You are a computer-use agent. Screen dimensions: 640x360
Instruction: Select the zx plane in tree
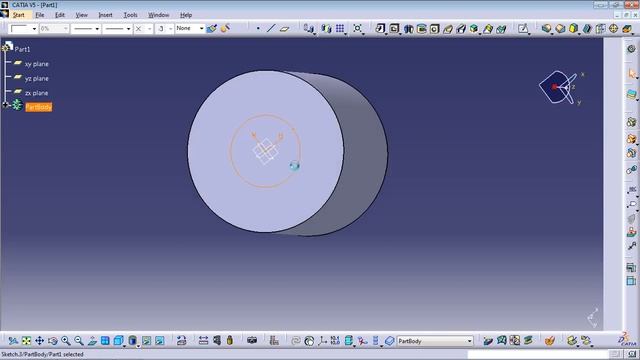36,93
